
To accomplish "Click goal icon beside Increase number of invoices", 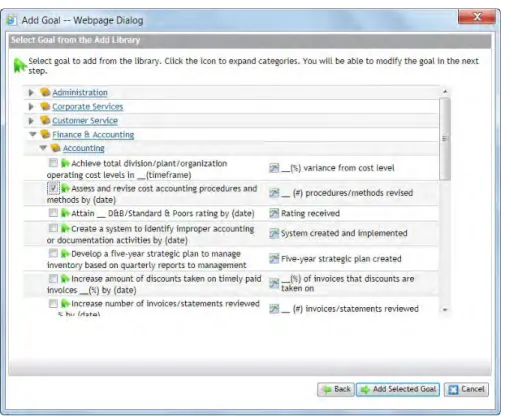I will click(x=65, y=303).
